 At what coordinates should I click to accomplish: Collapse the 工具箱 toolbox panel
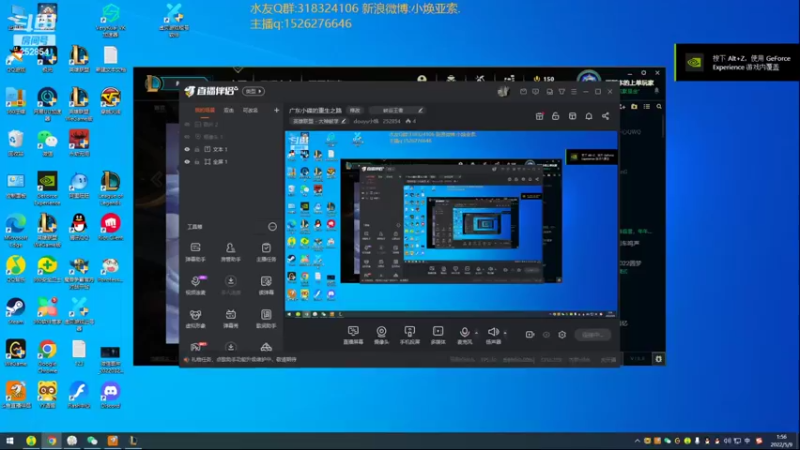point(272,227)
